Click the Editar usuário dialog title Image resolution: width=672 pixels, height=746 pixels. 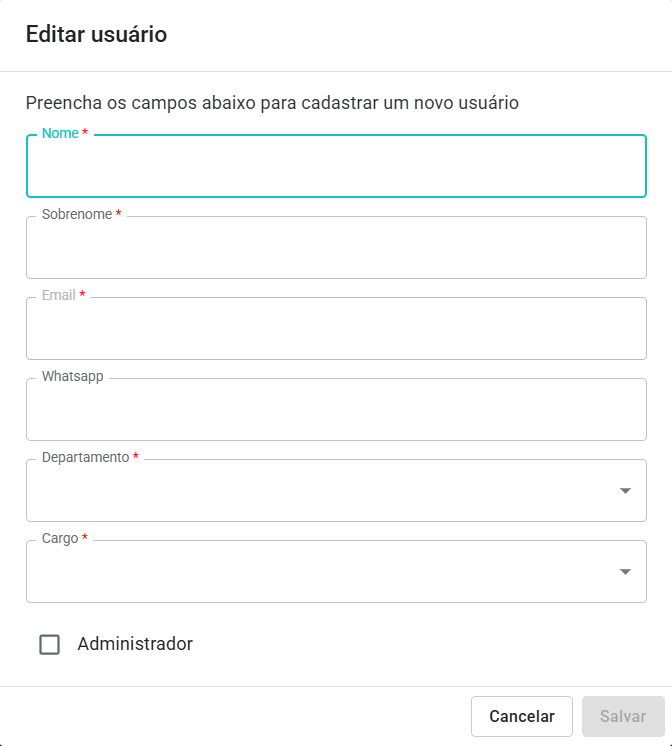pos(96,35)
